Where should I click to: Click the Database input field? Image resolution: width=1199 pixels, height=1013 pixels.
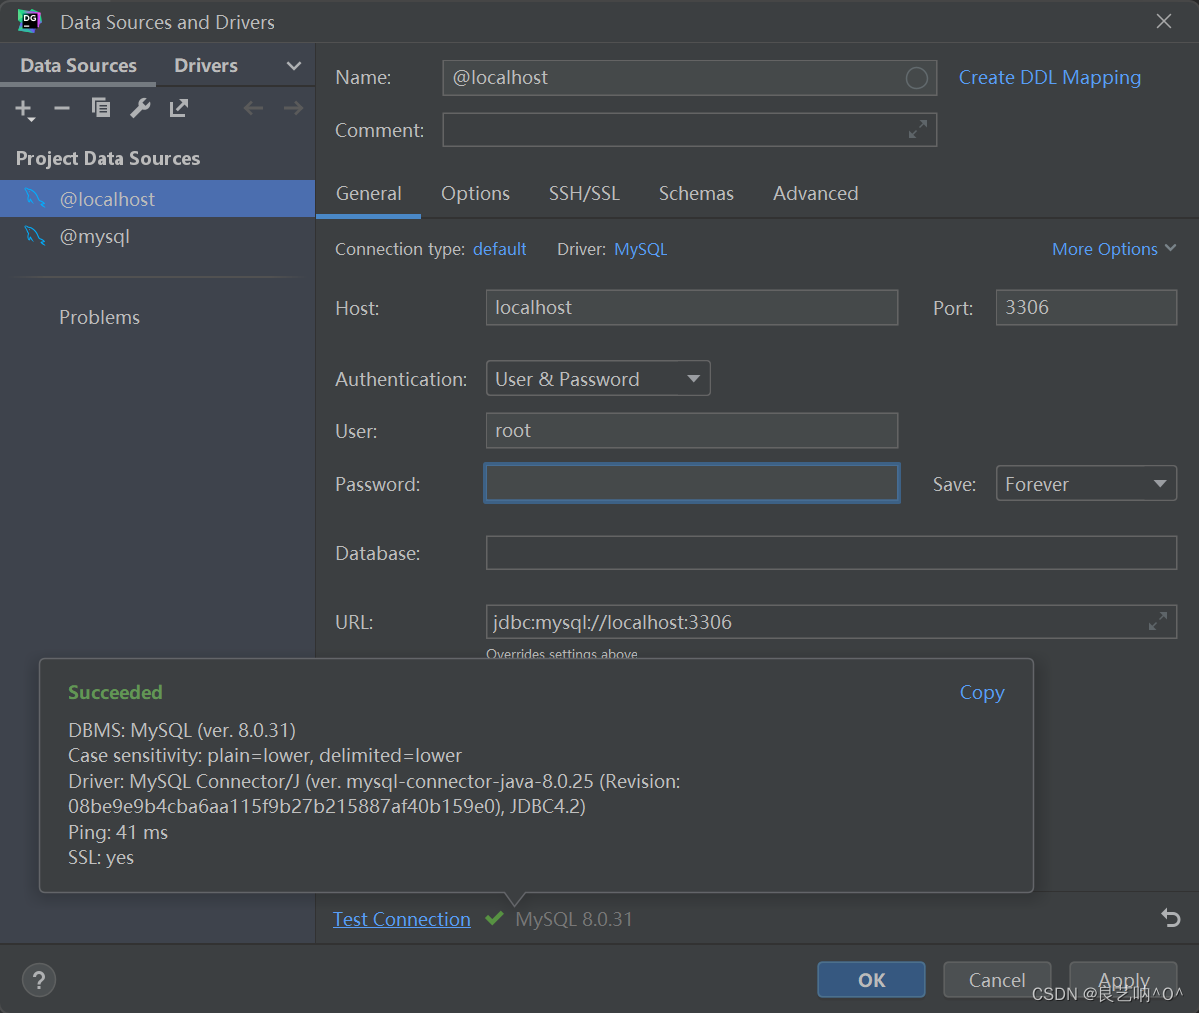pos(831,553)
